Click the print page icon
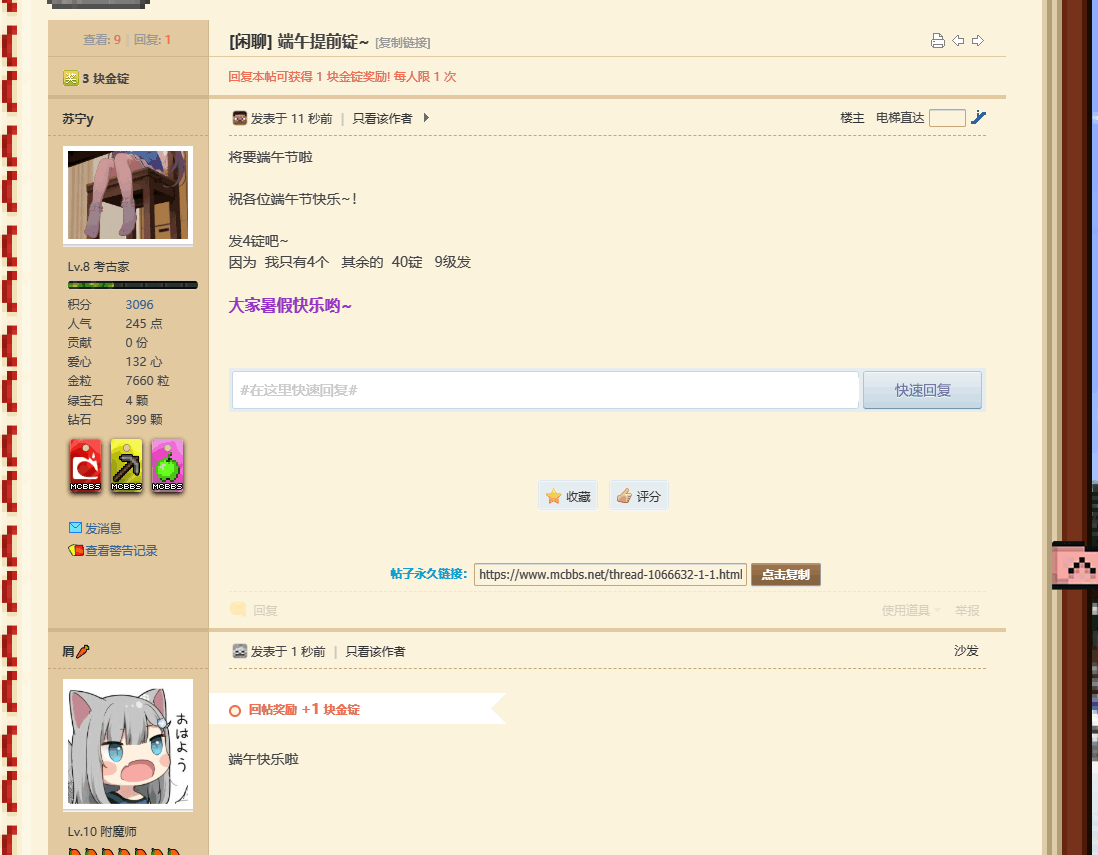Screen dimensions: 1098x855 (938, 41)
